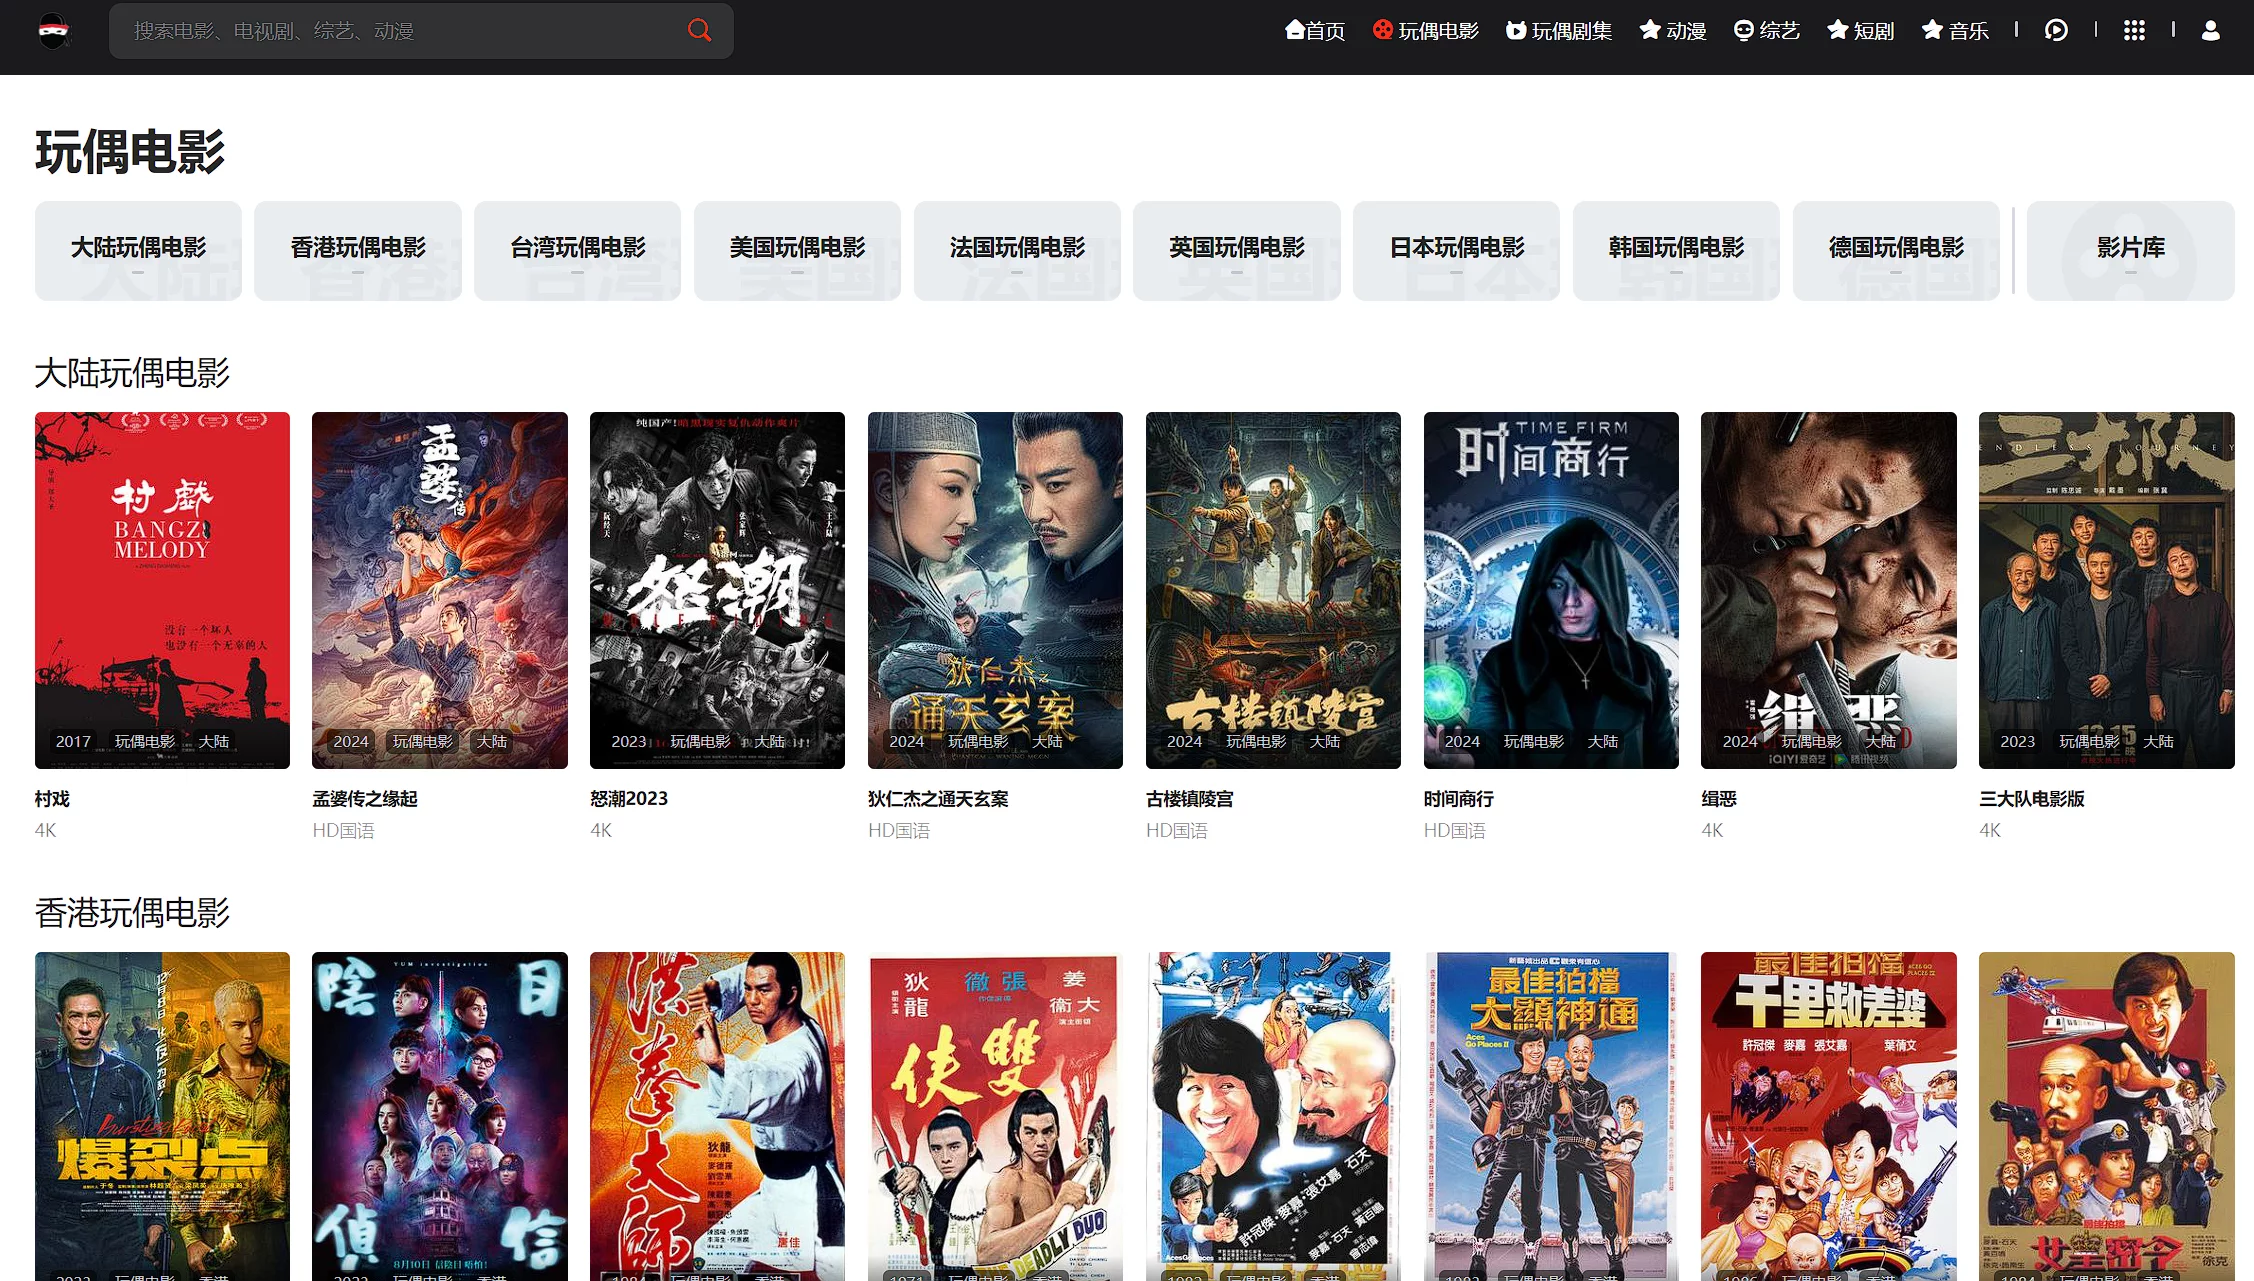The image size is (2254, 1281).
Task: Open the 短剧 nav item
Action: click(x=1861, y=31)
